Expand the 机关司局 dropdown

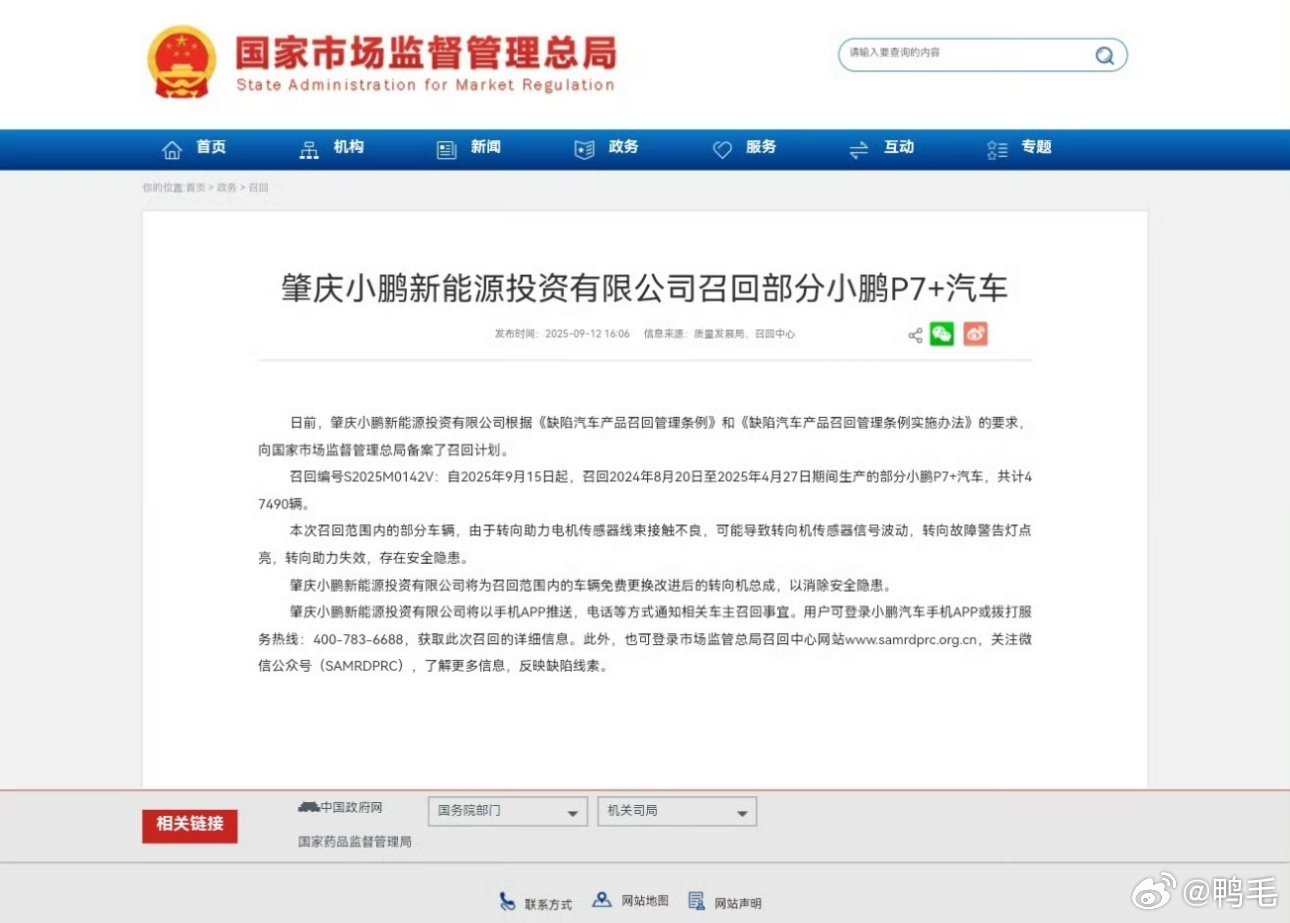click(x=677, y=812)
